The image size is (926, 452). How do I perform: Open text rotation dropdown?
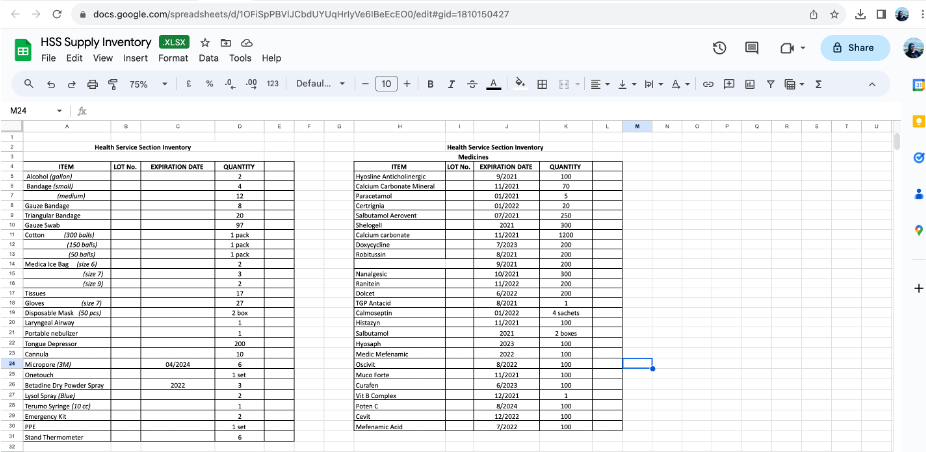point(680,84)
